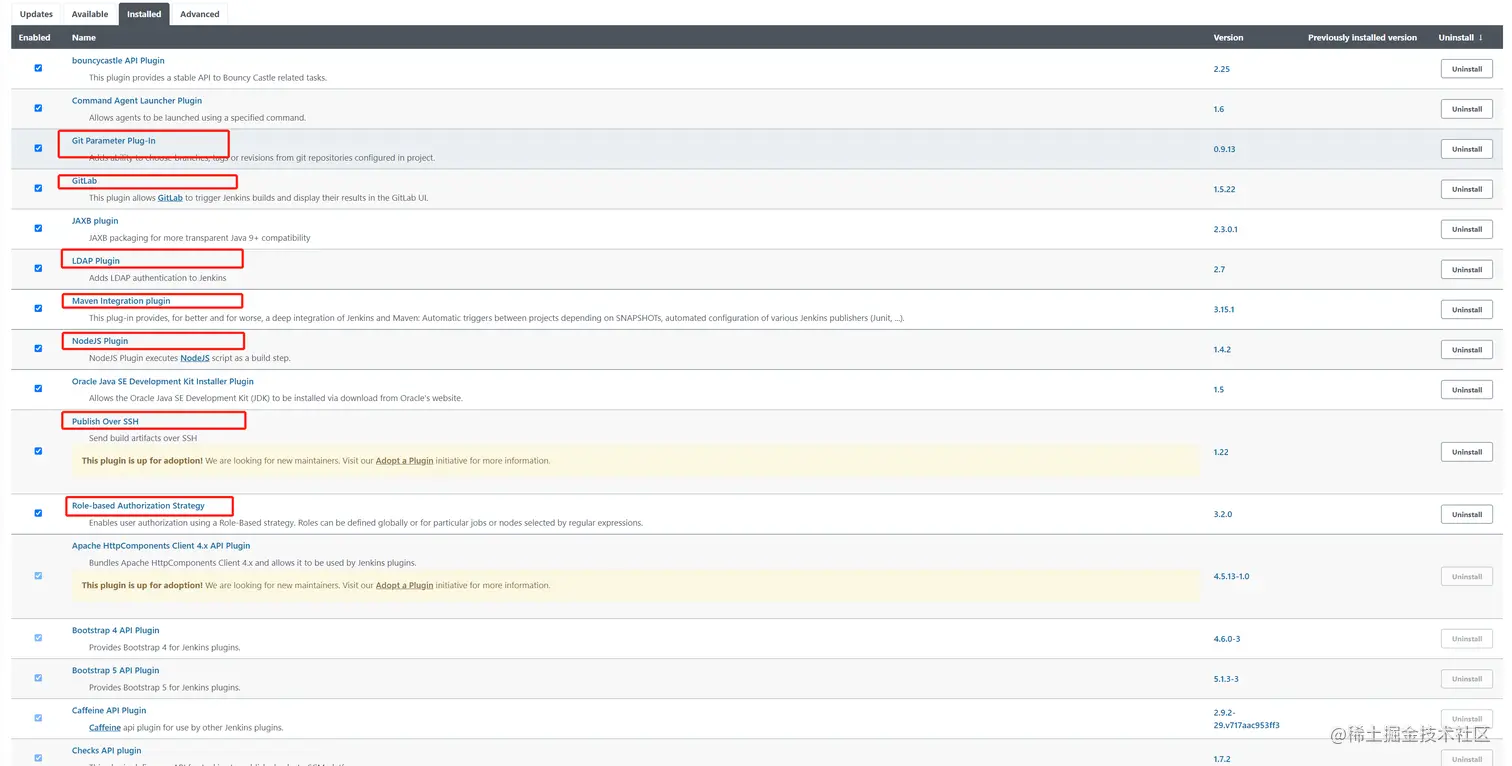Open the JAXB plugin link
The width and height of the screenshot is (1512, 766).
click(x=95, y=221)
